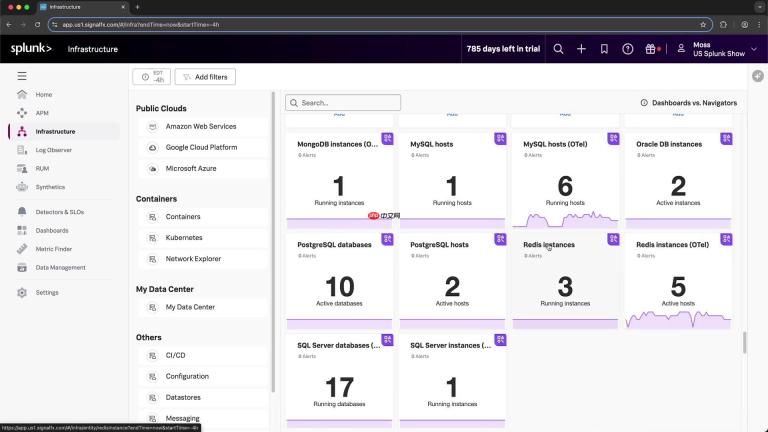Viewport: 768px width, 432px height.
Task: Click dashboard icon on SQL Server databases card
Action: (387, 339)
